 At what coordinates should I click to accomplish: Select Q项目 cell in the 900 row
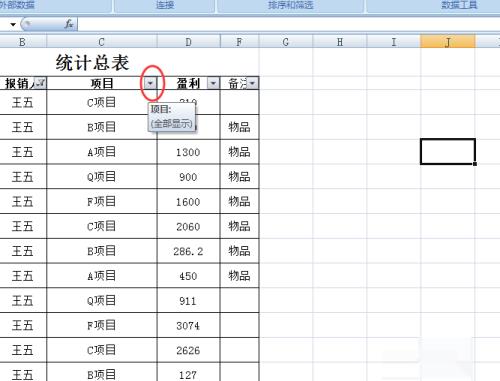tap(102, 177)
